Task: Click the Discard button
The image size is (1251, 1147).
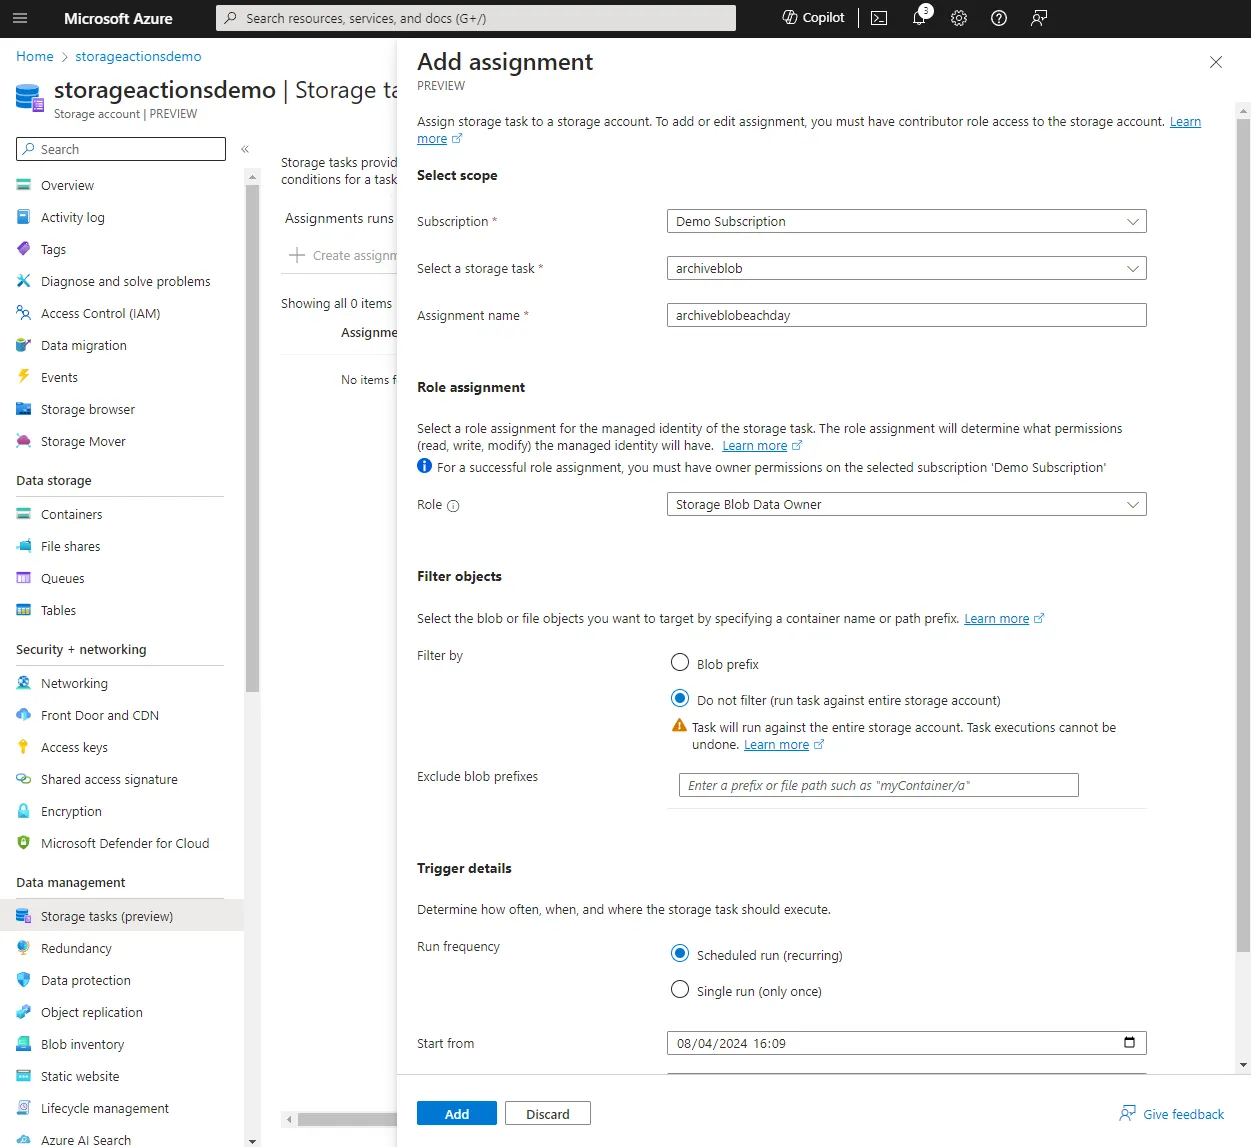Action: 548,1114
